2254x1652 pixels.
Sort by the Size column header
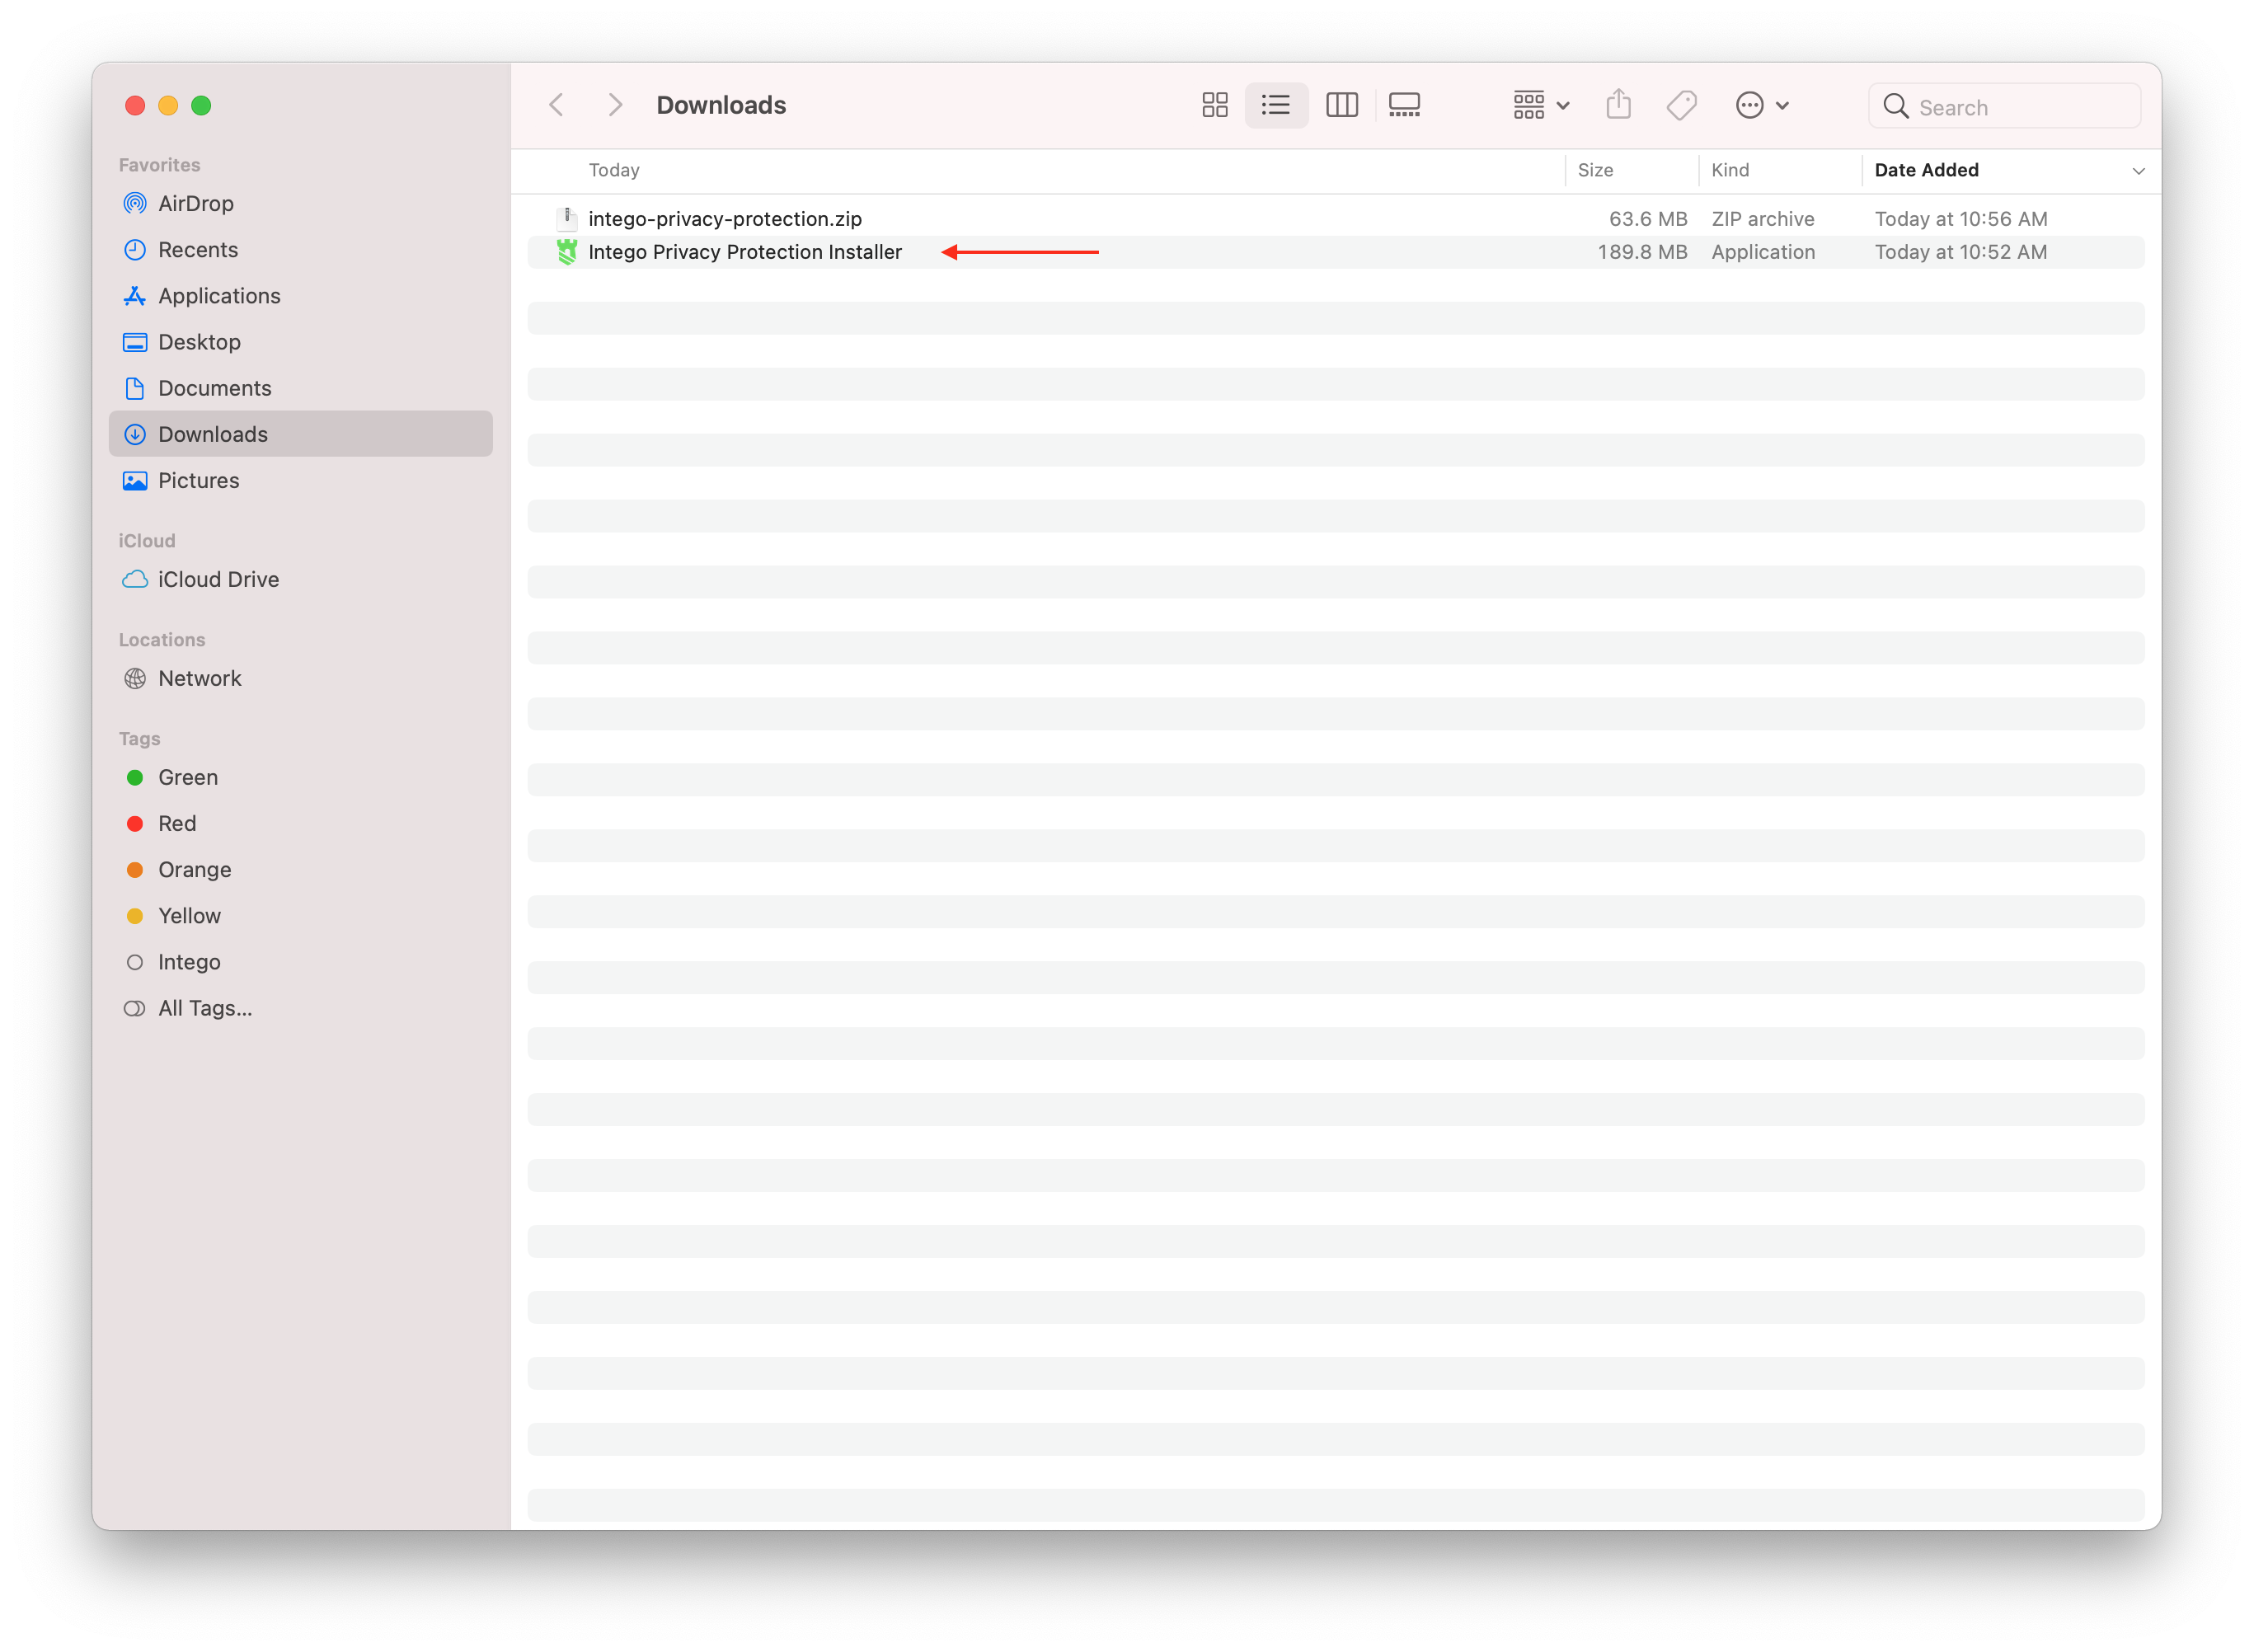tap(1631, 170)
